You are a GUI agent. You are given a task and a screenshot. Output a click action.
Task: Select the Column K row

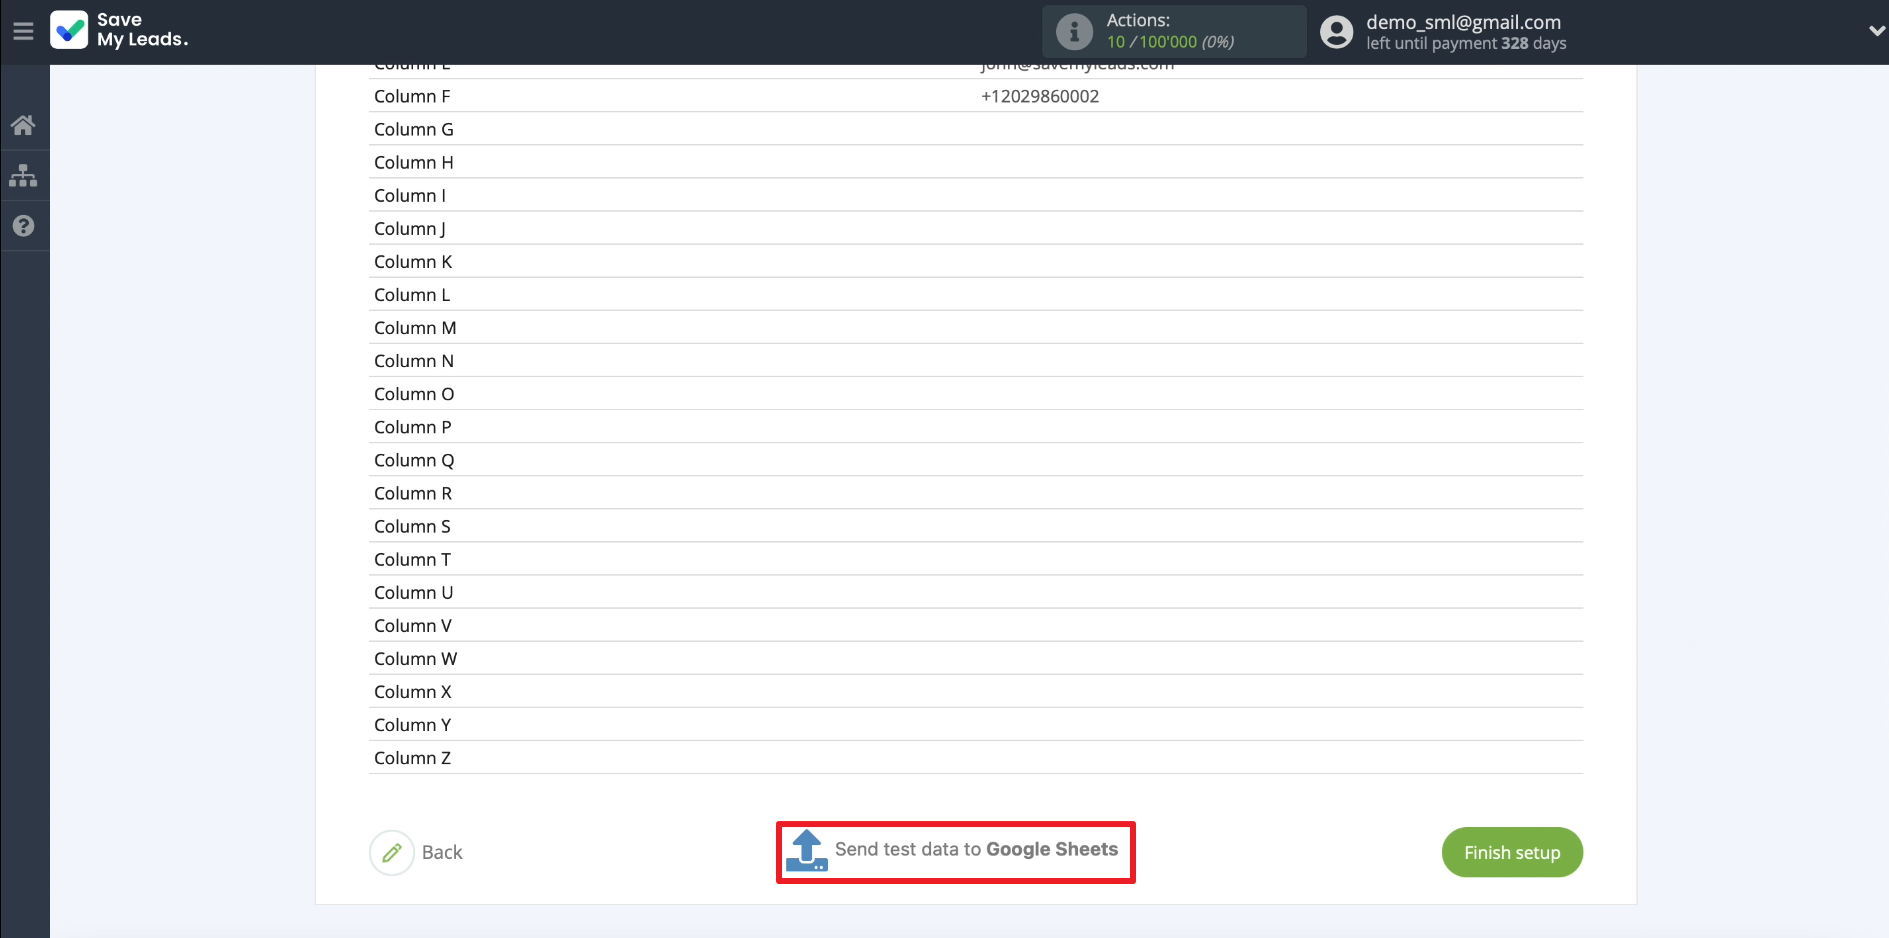(x=976, y=261)
